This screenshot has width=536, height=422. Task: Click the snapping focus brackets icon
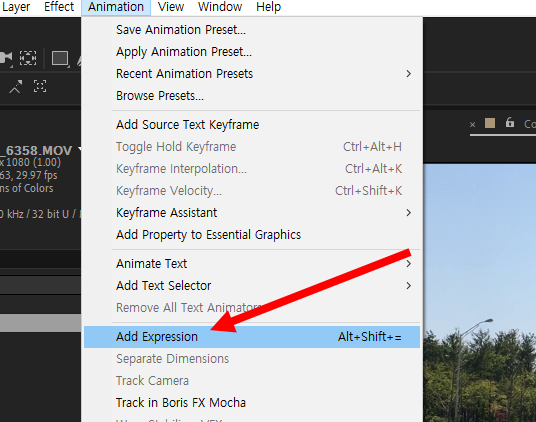tap(40, 86)
